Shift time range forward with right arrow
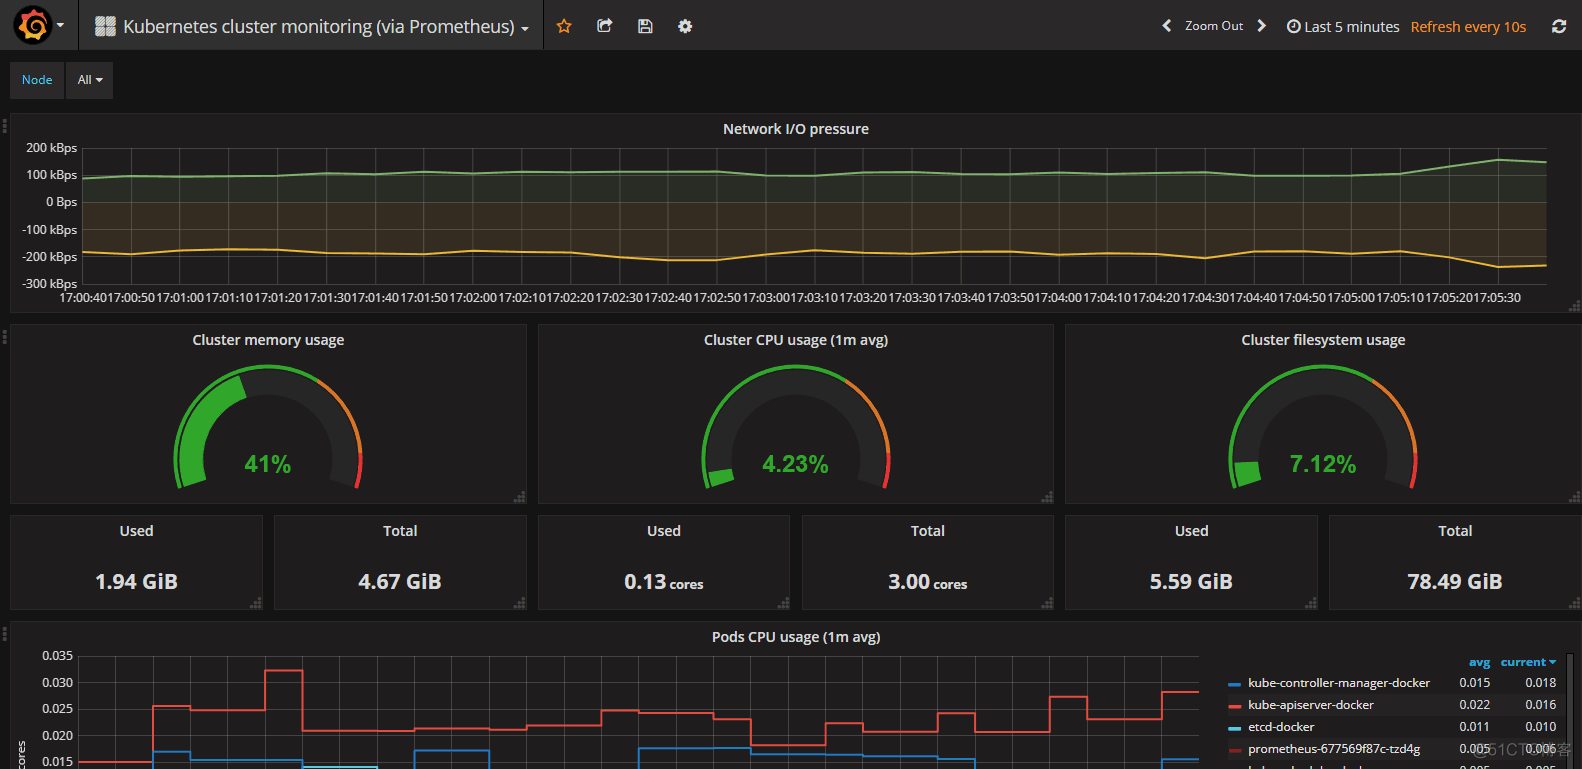 [1261, 26]
